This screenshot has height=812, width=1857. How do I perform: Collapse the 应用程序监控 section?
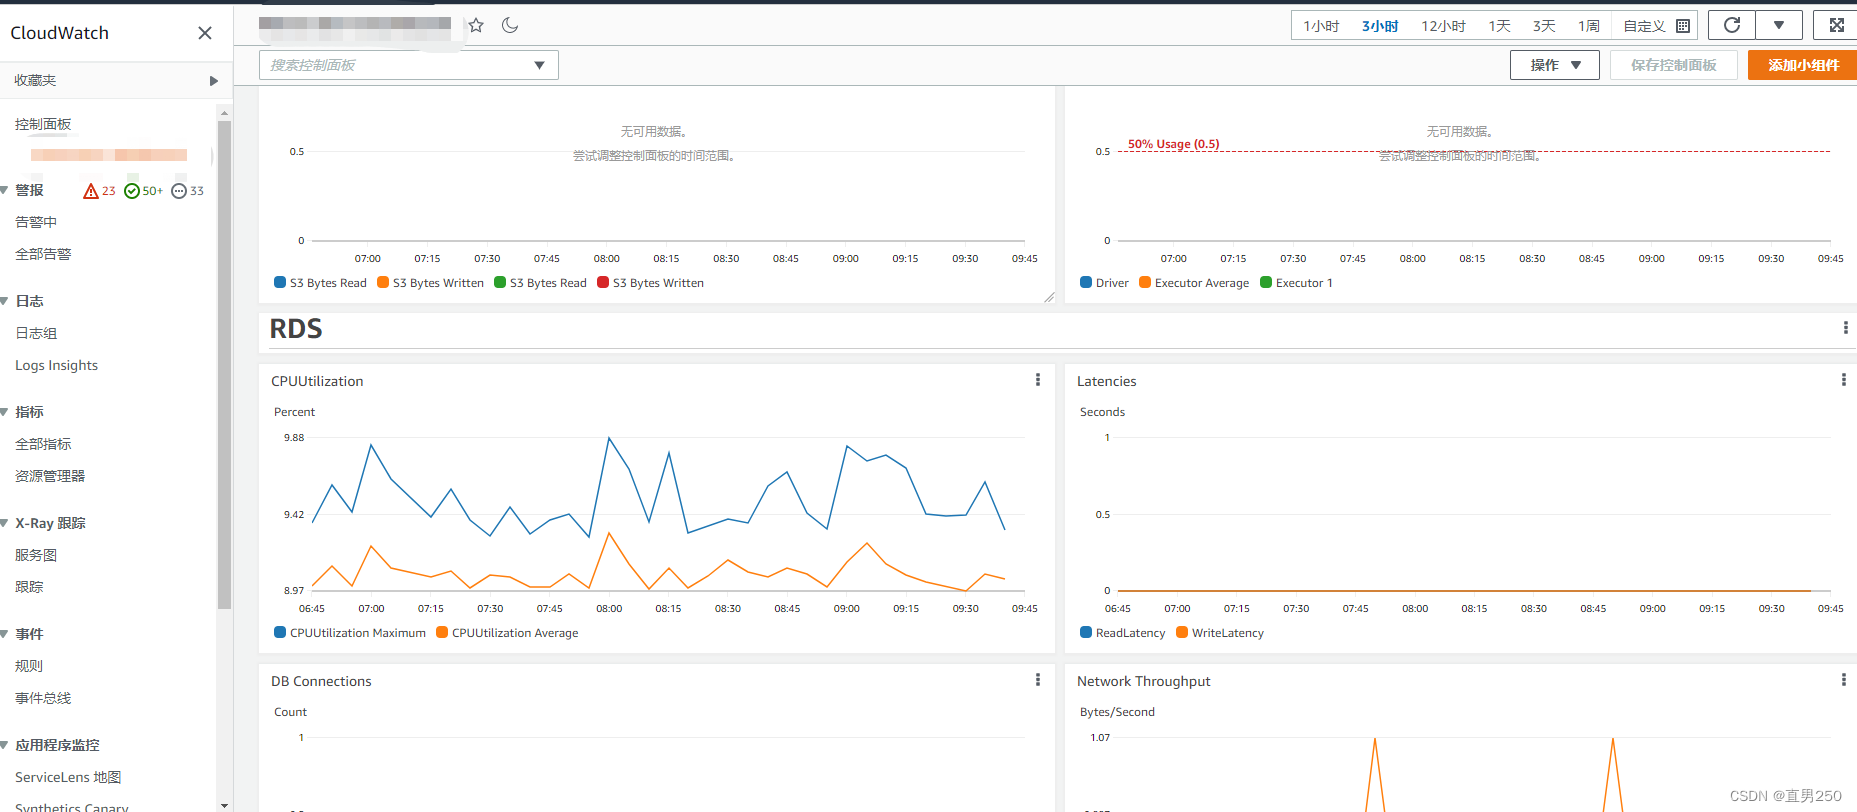5,745
